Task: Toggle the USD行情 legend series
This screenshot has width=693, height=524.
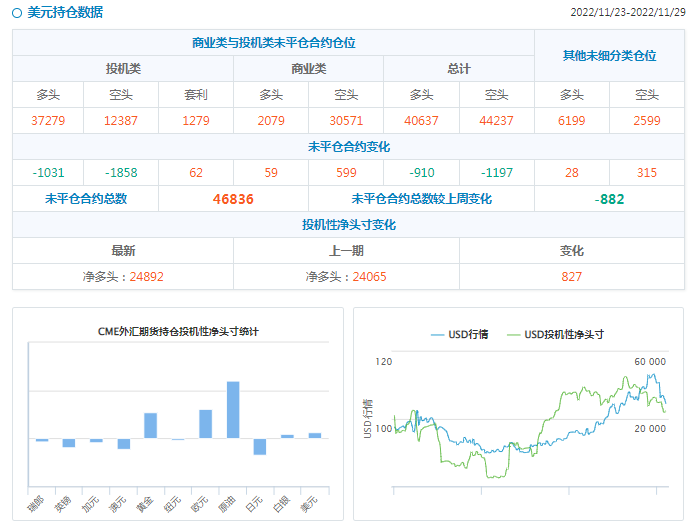Action: [x=459, y=334]
